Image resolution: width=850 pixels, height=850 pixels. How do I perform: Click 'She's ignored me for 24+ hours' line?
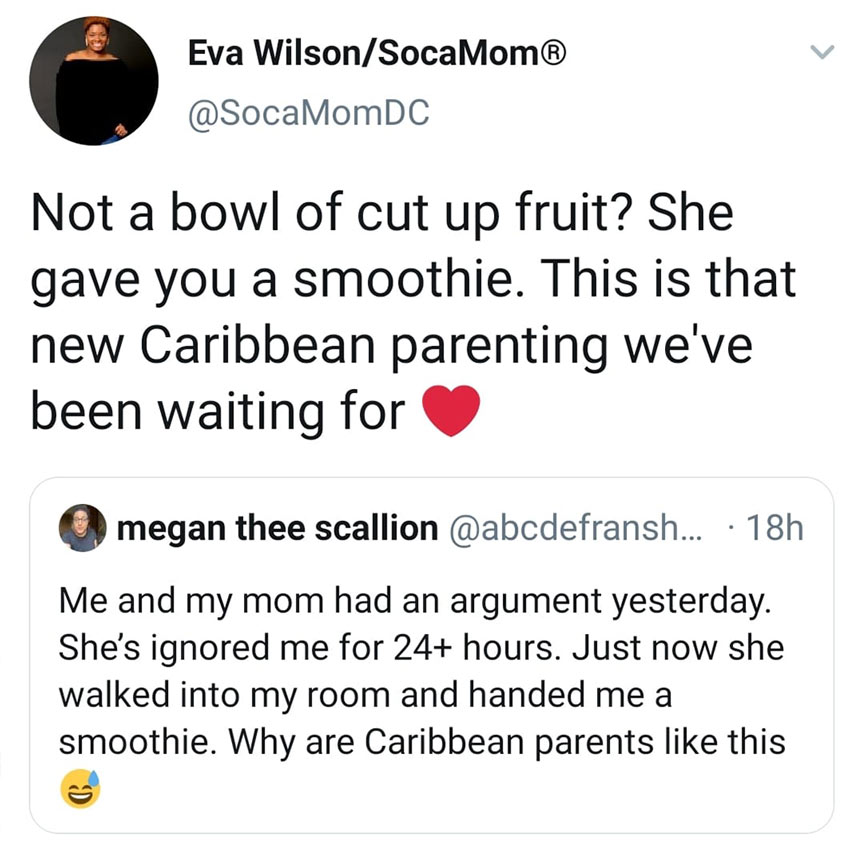(310, 648)
